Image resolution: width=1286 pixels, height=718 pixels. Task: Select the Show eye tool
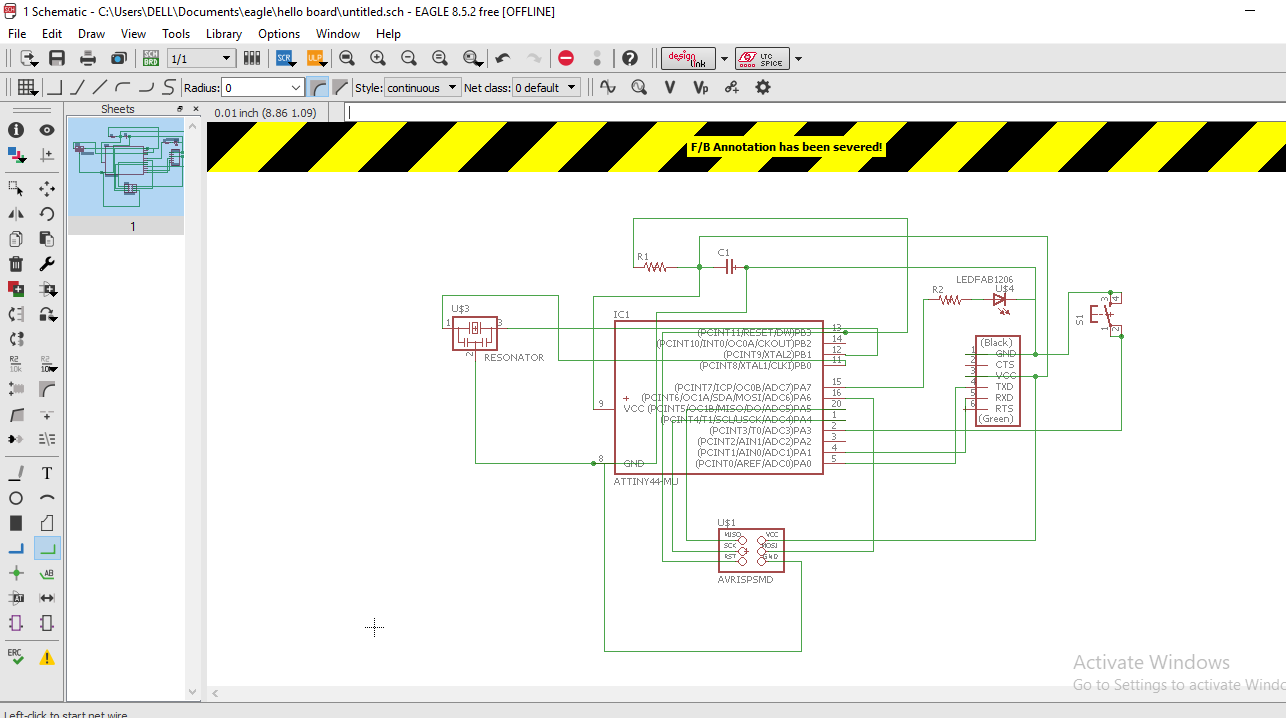(47, 130)
